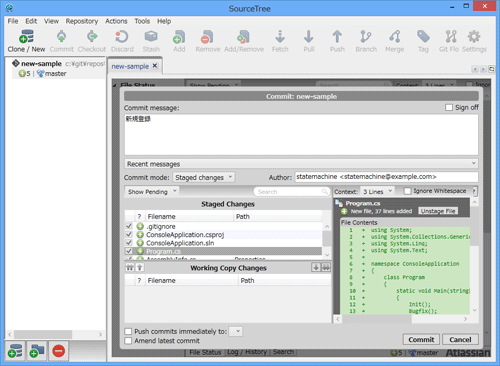Click the master branch label in bookmarks
Image resolution: width=500 pixels, height=366 pixels.
(56, 73)
